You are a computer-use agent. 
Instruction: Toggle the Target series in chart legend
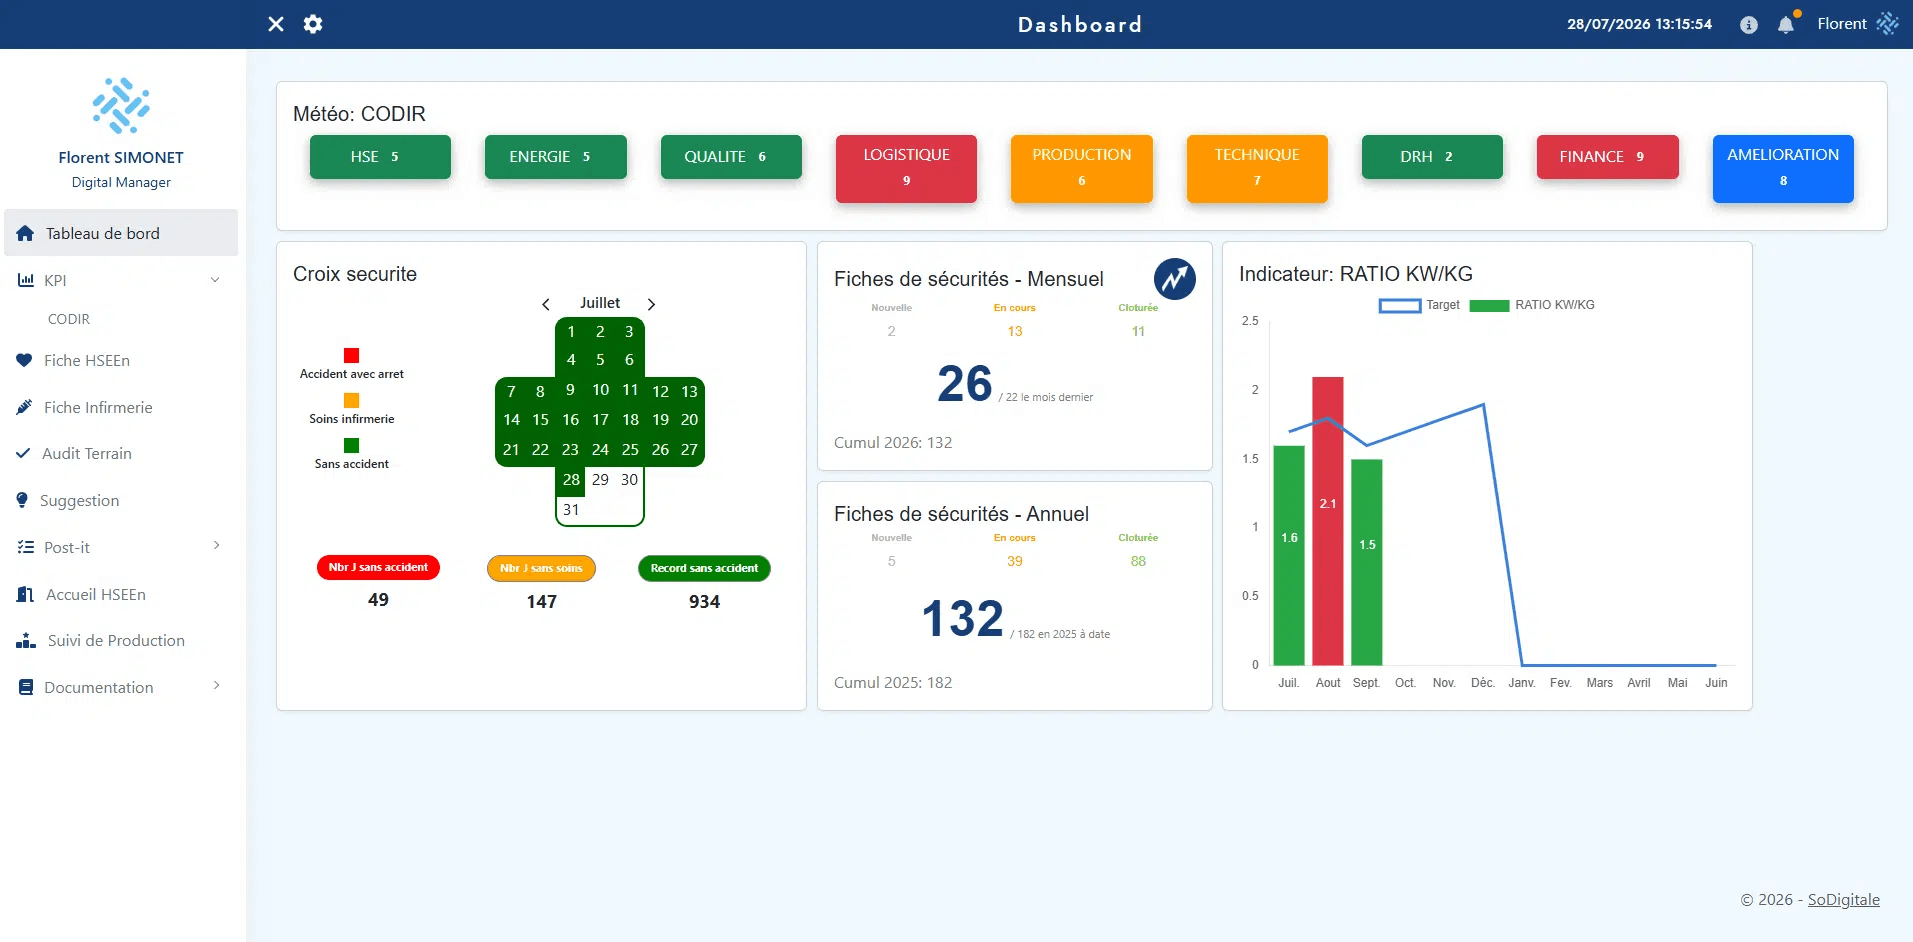click(x=1419, y=305)
